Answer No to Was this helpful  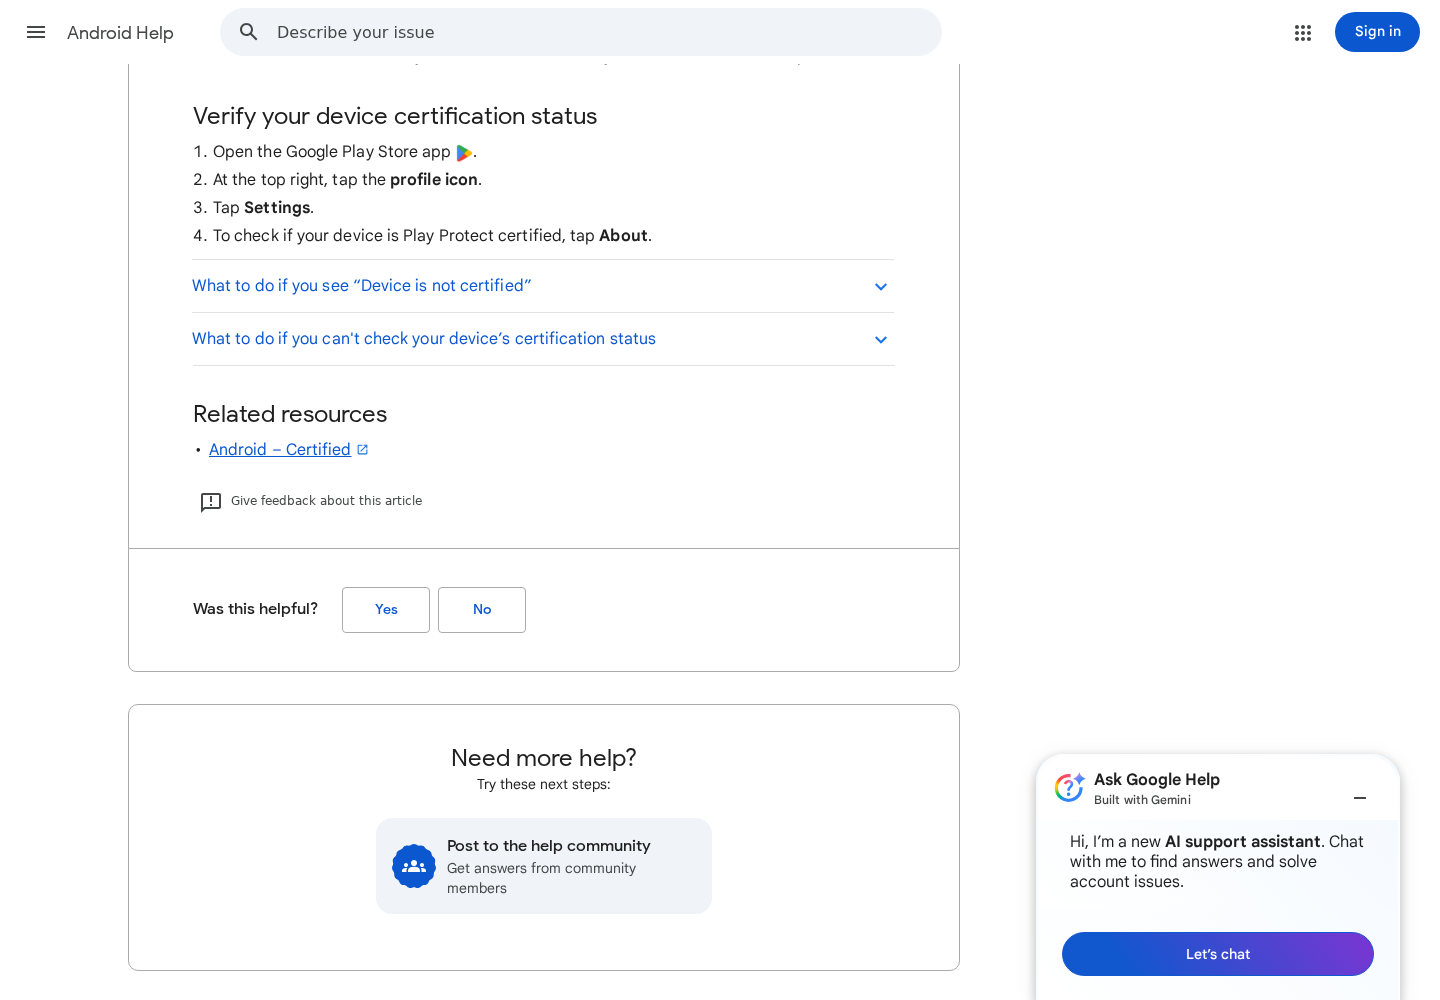pyautogui.click(x=482, y=610)
